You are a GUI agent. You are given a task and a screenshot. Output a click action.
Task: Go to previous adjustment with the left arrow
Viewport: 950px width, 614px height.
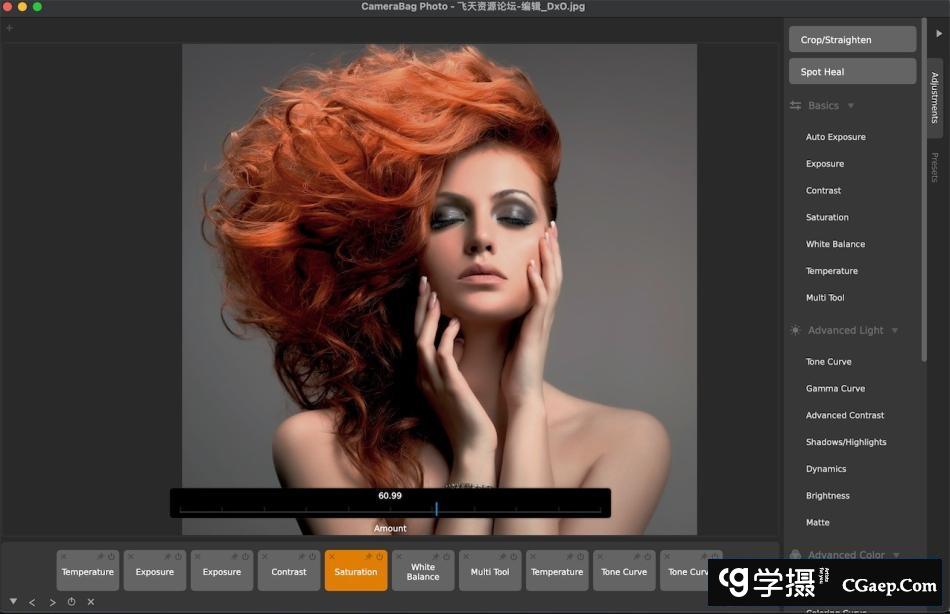coord(32,602)
